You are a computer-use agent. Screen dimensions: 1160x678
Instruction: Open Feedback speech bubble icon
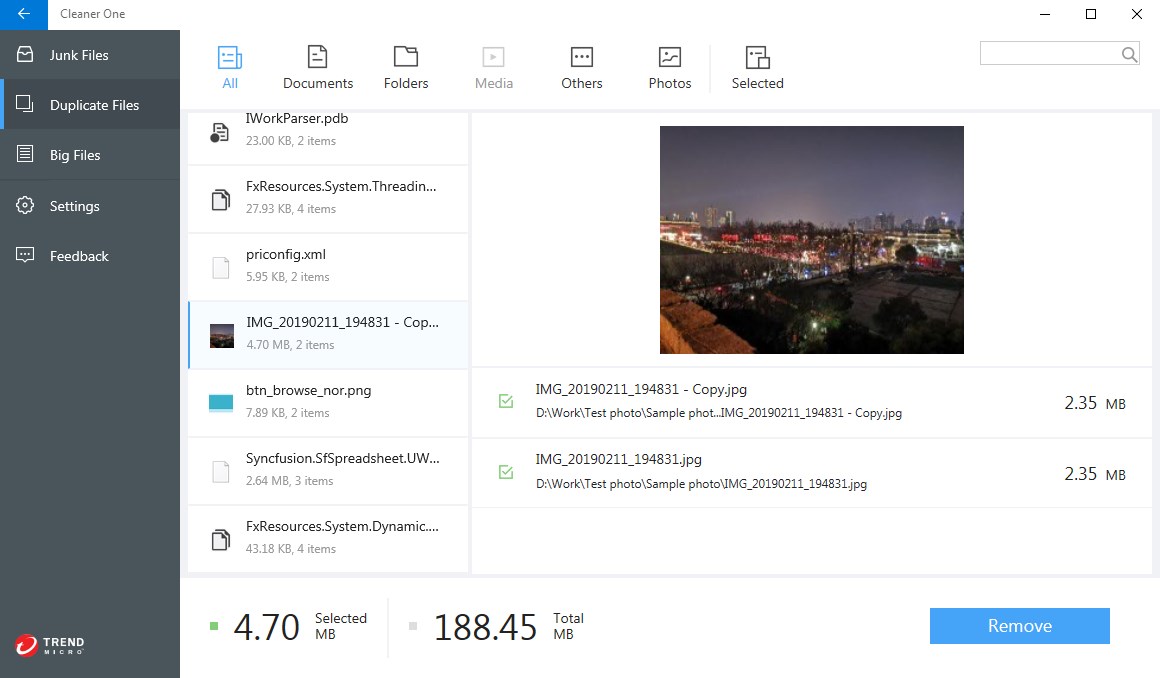(25, 255)
